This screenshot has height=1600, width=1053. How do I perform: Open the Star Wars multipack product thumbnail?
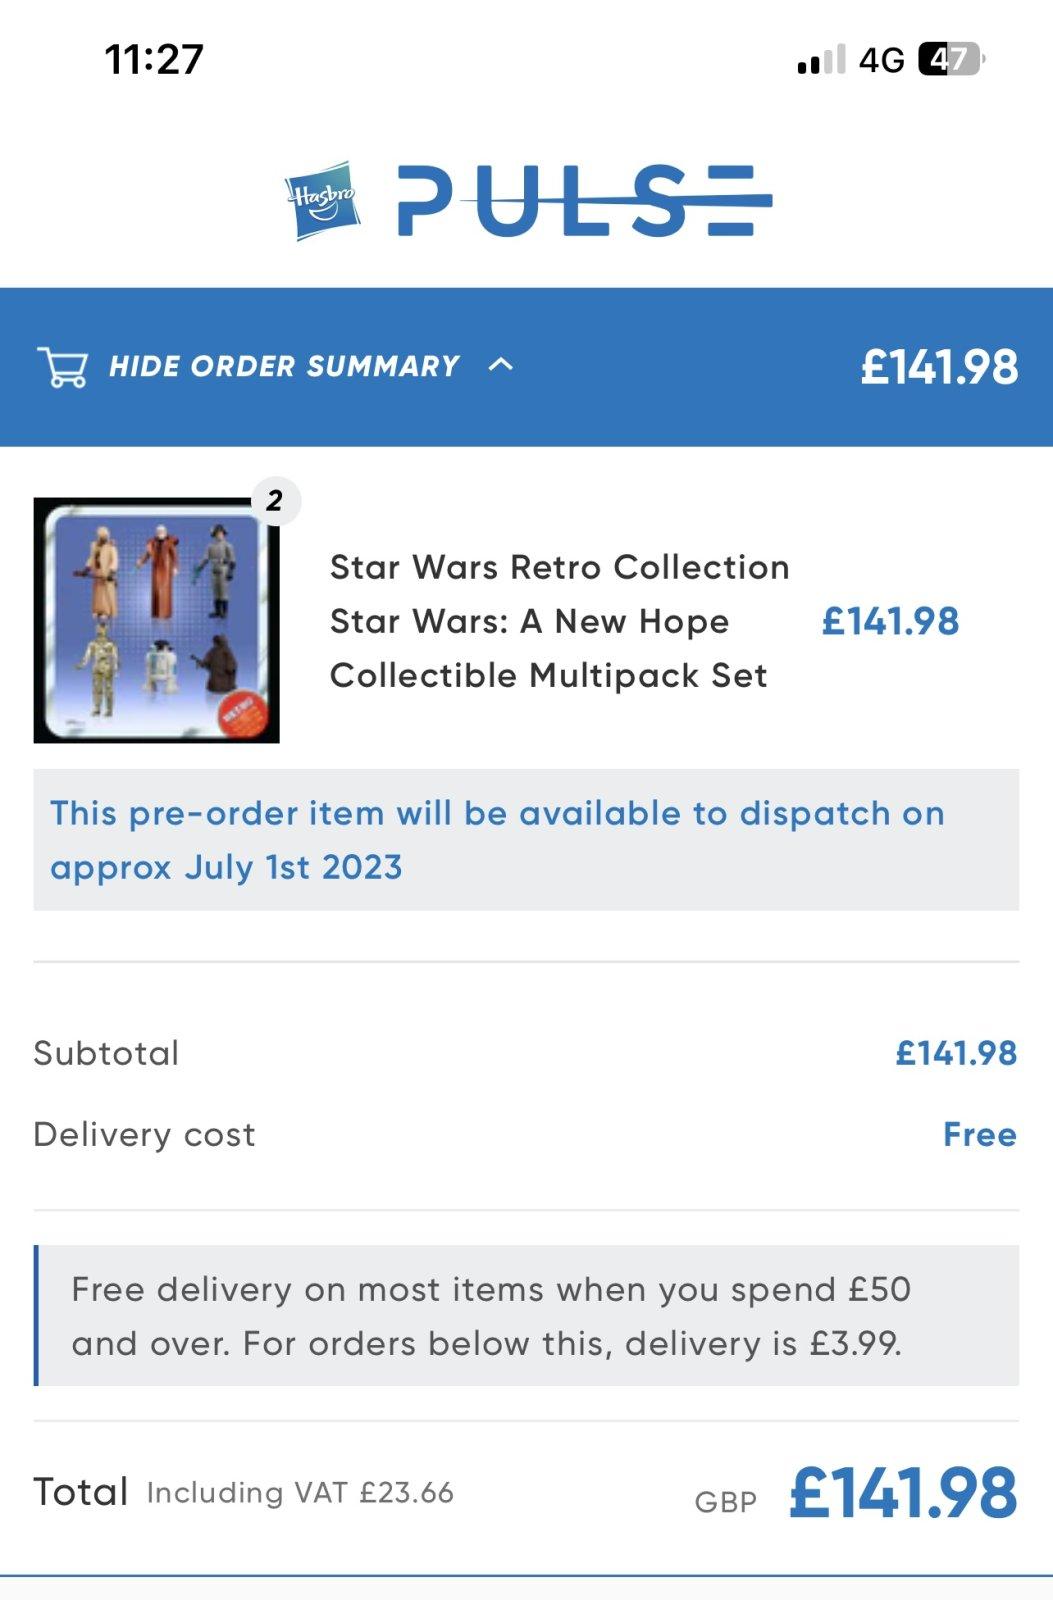(x=156, y=620)
